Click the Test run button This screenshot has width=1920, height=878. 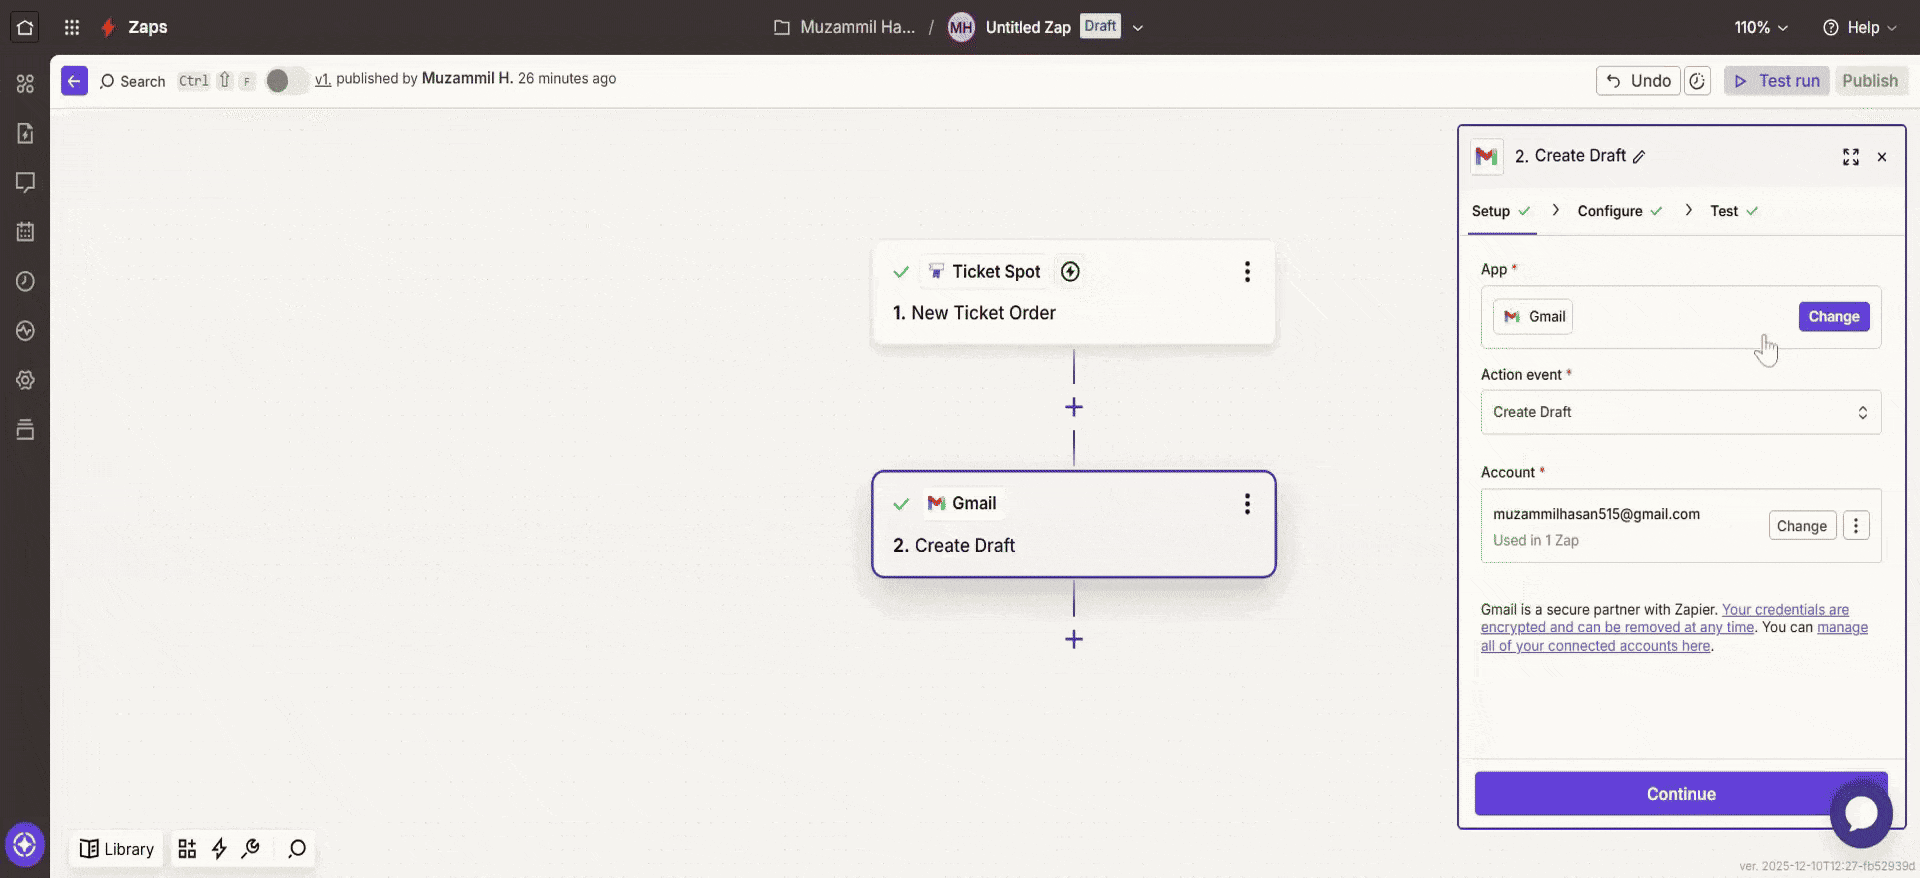pos(1777,81)
